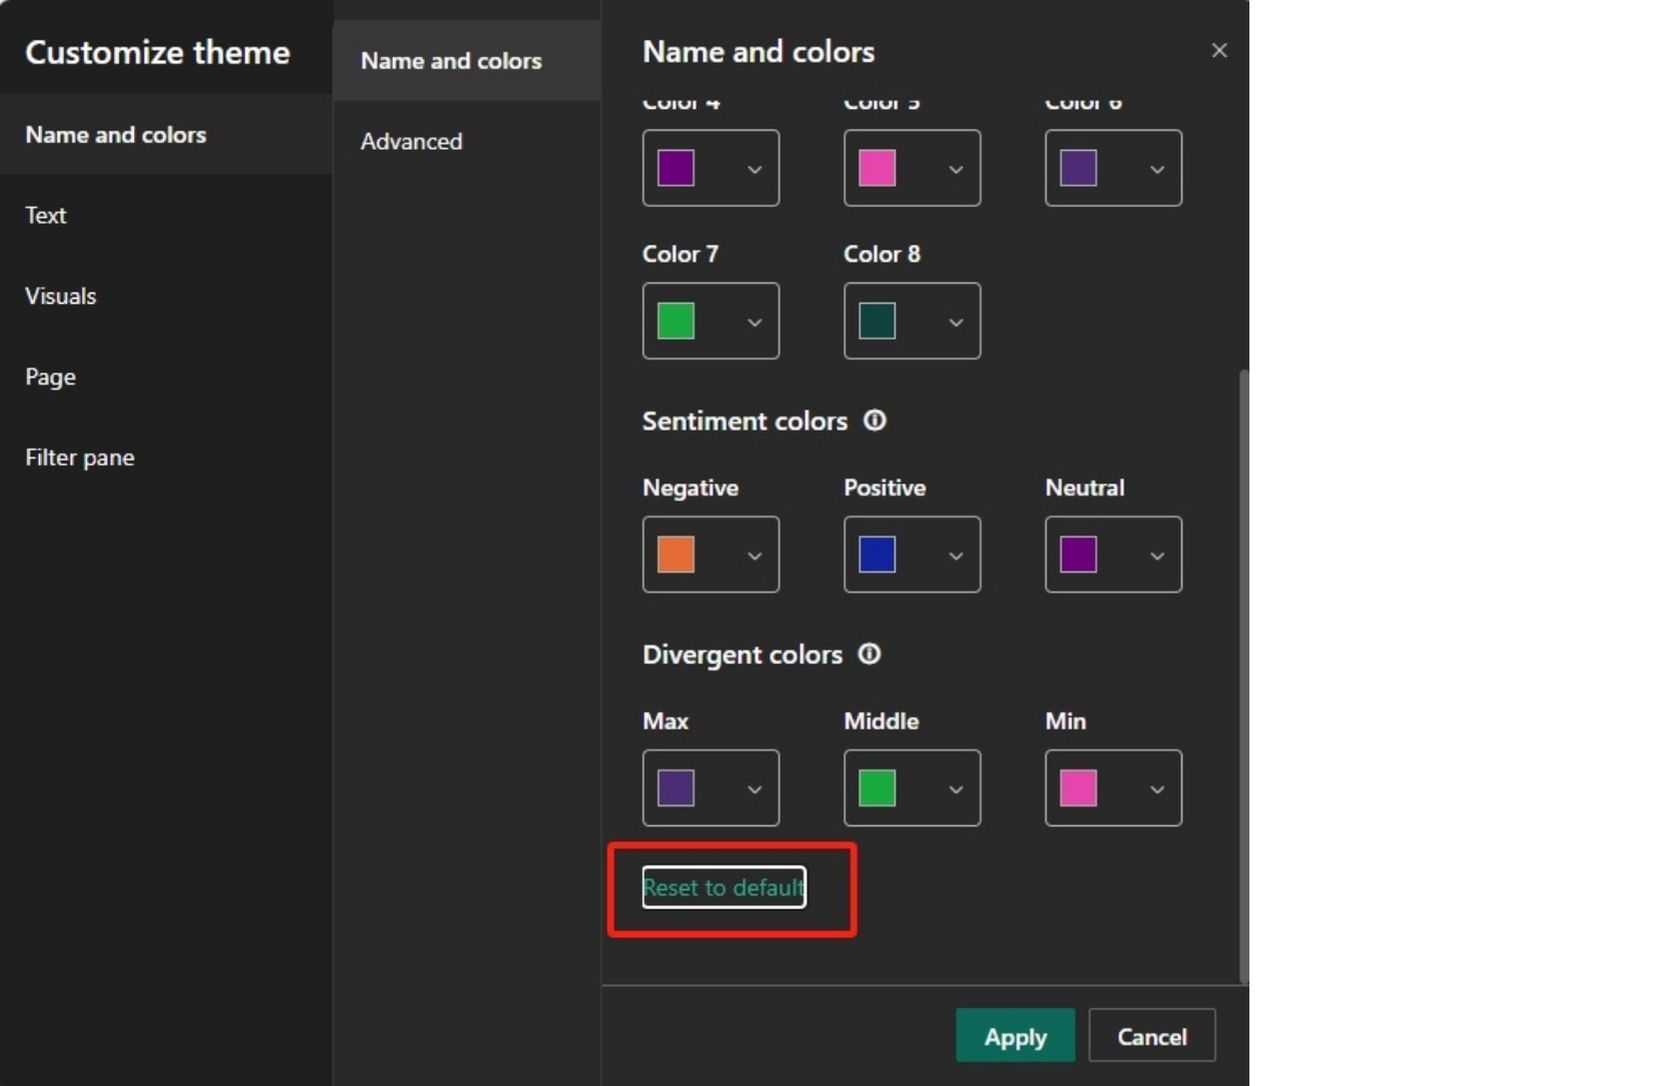This screenshot has width=1677, height=1086.
Task: Select the green Middle color swatch
Action: [877, 788]
